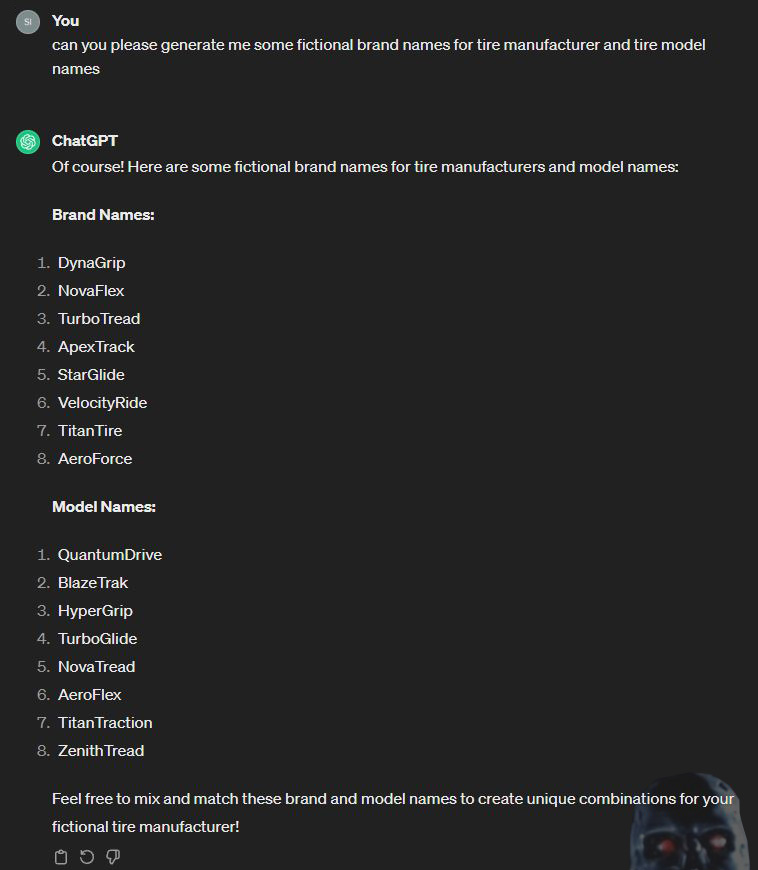
Task: Click the green ChatGPT logo avatar
Action: pyautogui.click(x=28, y=142)
